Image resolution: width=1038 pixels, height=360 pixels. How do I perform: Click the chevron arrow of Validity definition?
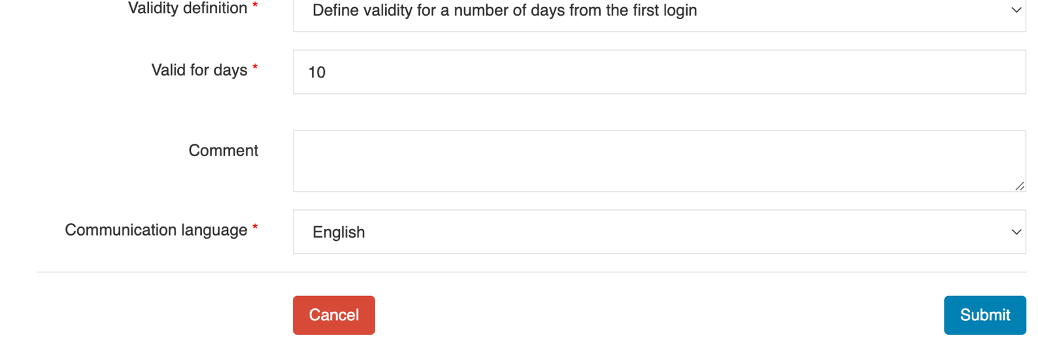click(x=1016, y=10)
